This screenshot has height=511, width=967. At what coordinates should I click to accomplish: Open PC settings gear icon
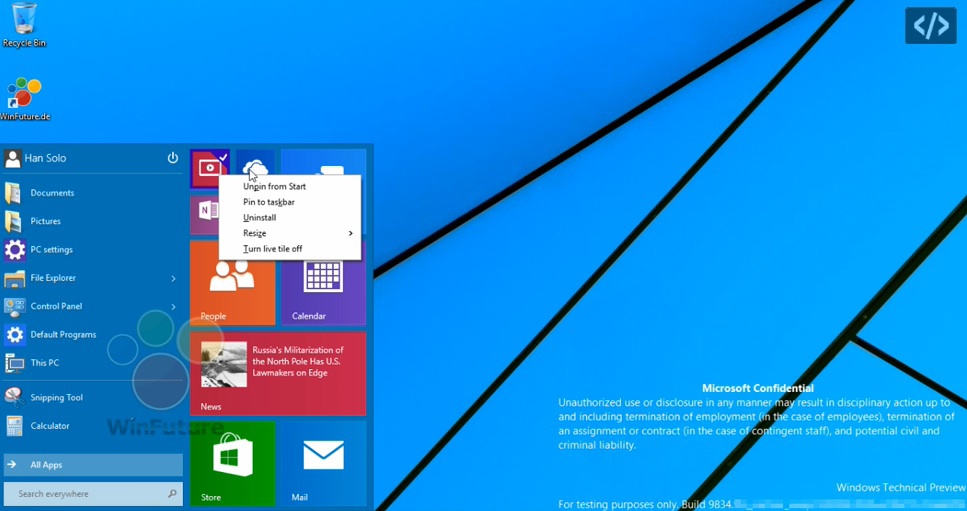14,250
